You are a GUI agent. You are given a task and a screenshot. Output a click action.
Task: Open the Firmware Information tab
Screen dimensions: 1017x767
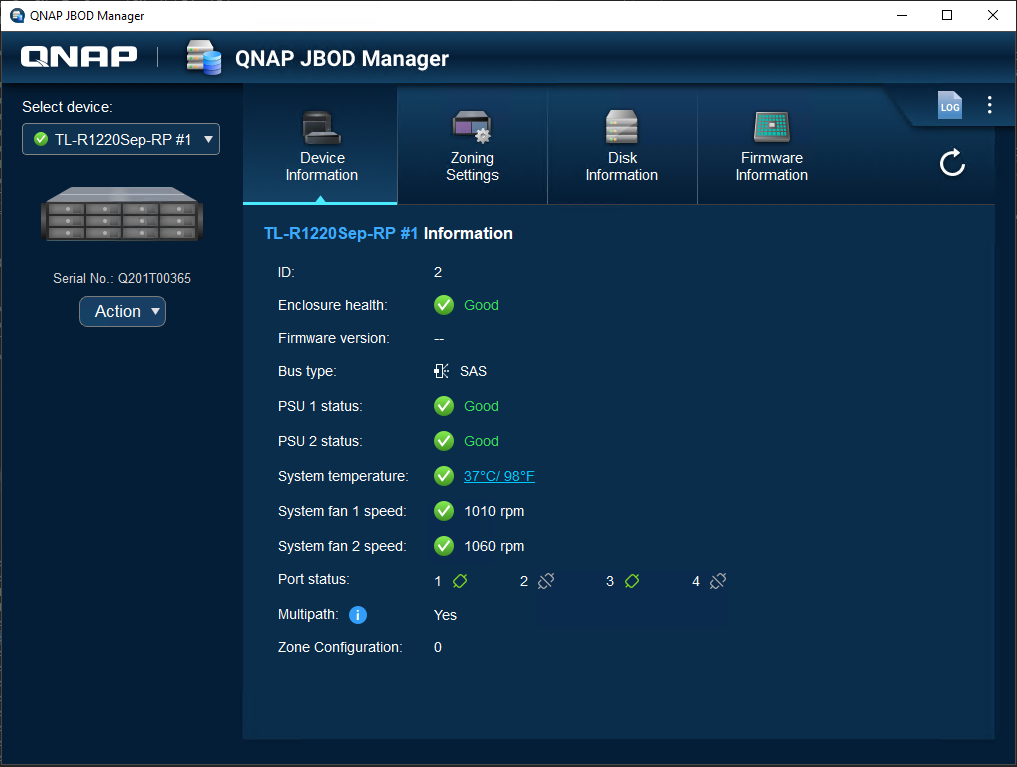click(771, 147)
